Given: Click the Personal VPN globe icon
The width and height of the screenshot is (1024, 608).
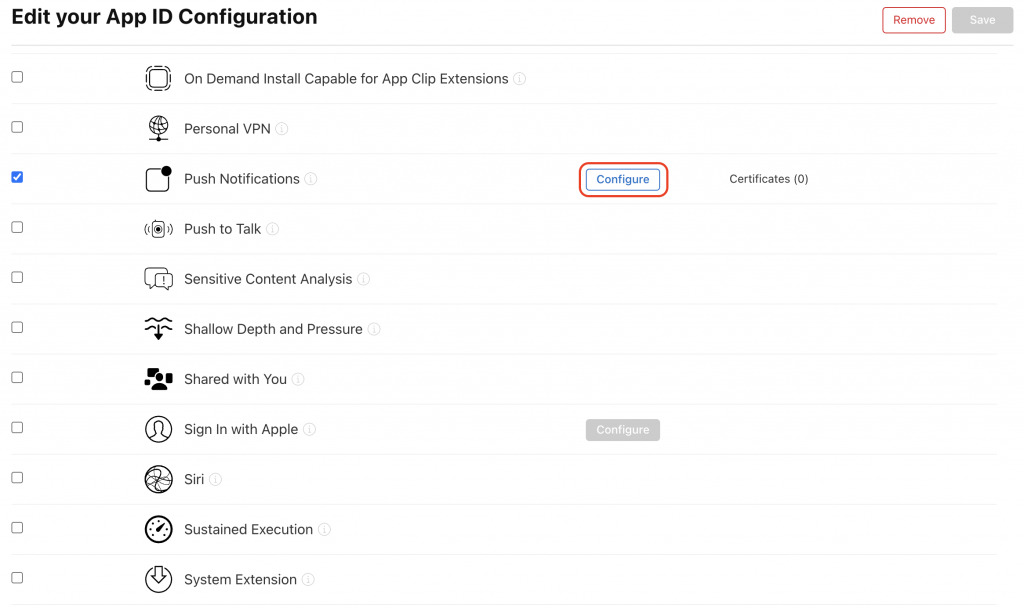Looking at the screenshot, I should tap(158, 128).
